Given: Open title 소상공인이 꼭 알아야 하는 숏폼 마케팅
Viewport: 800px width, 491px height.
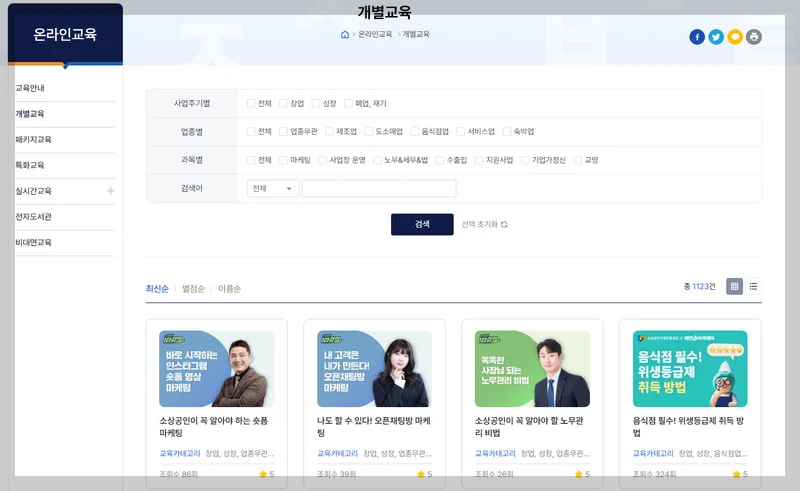Looking at the screenshot, I should (x=214, y=427).
